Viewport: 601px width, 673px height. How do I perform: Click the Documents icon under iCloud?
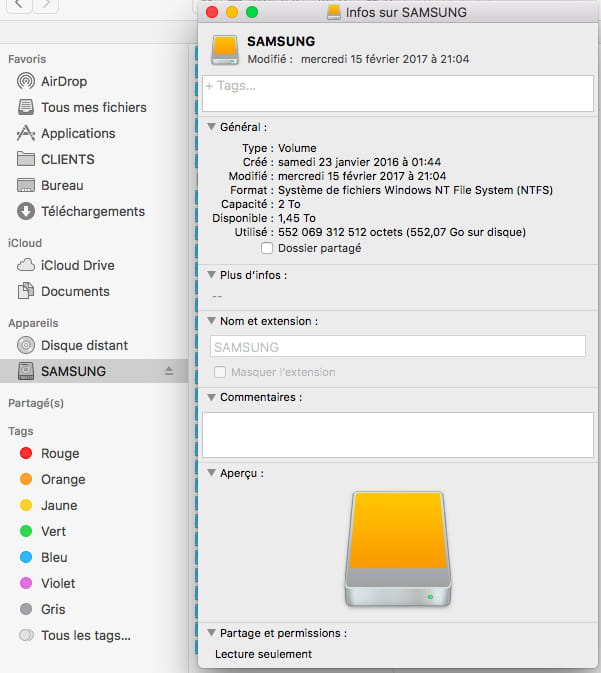click(26, 291)
